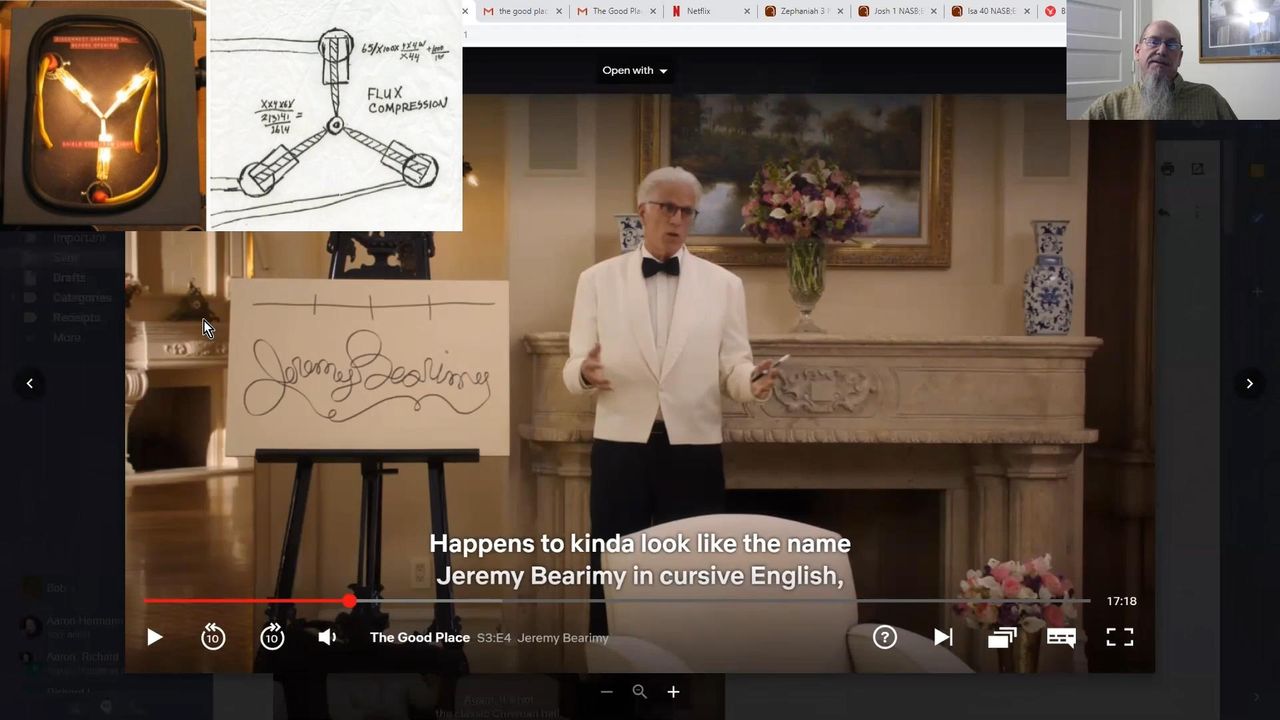This screenshot has height=720, width=1280.
Task: Expand the Open with dropdown
Action: pyautogui.click(x=635, y=71)
